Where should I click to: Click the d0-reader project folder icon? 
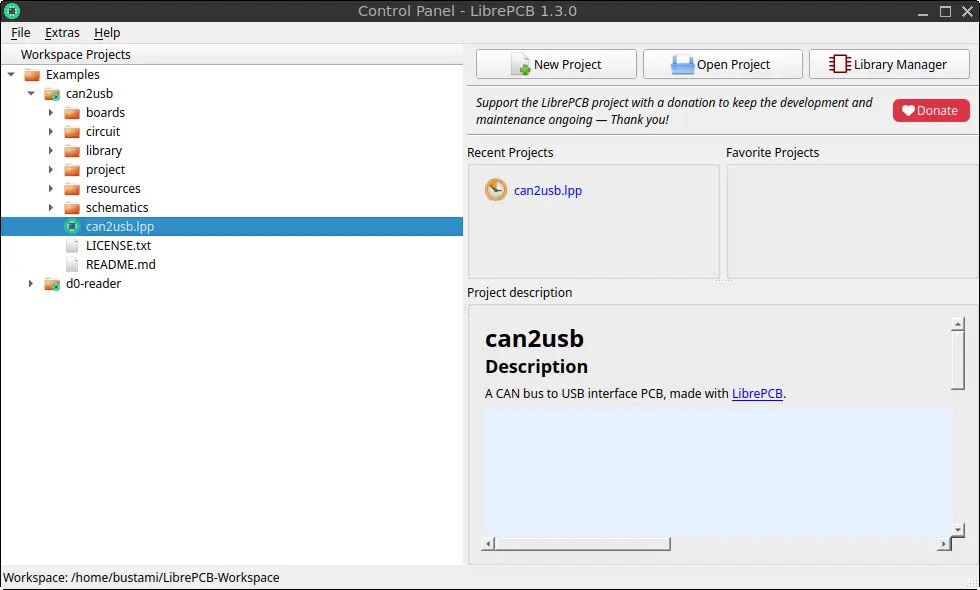52,284
